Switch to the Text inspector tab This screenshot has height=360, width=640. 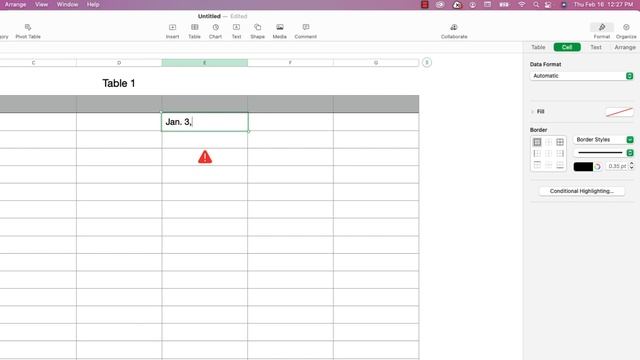(596, 47)
